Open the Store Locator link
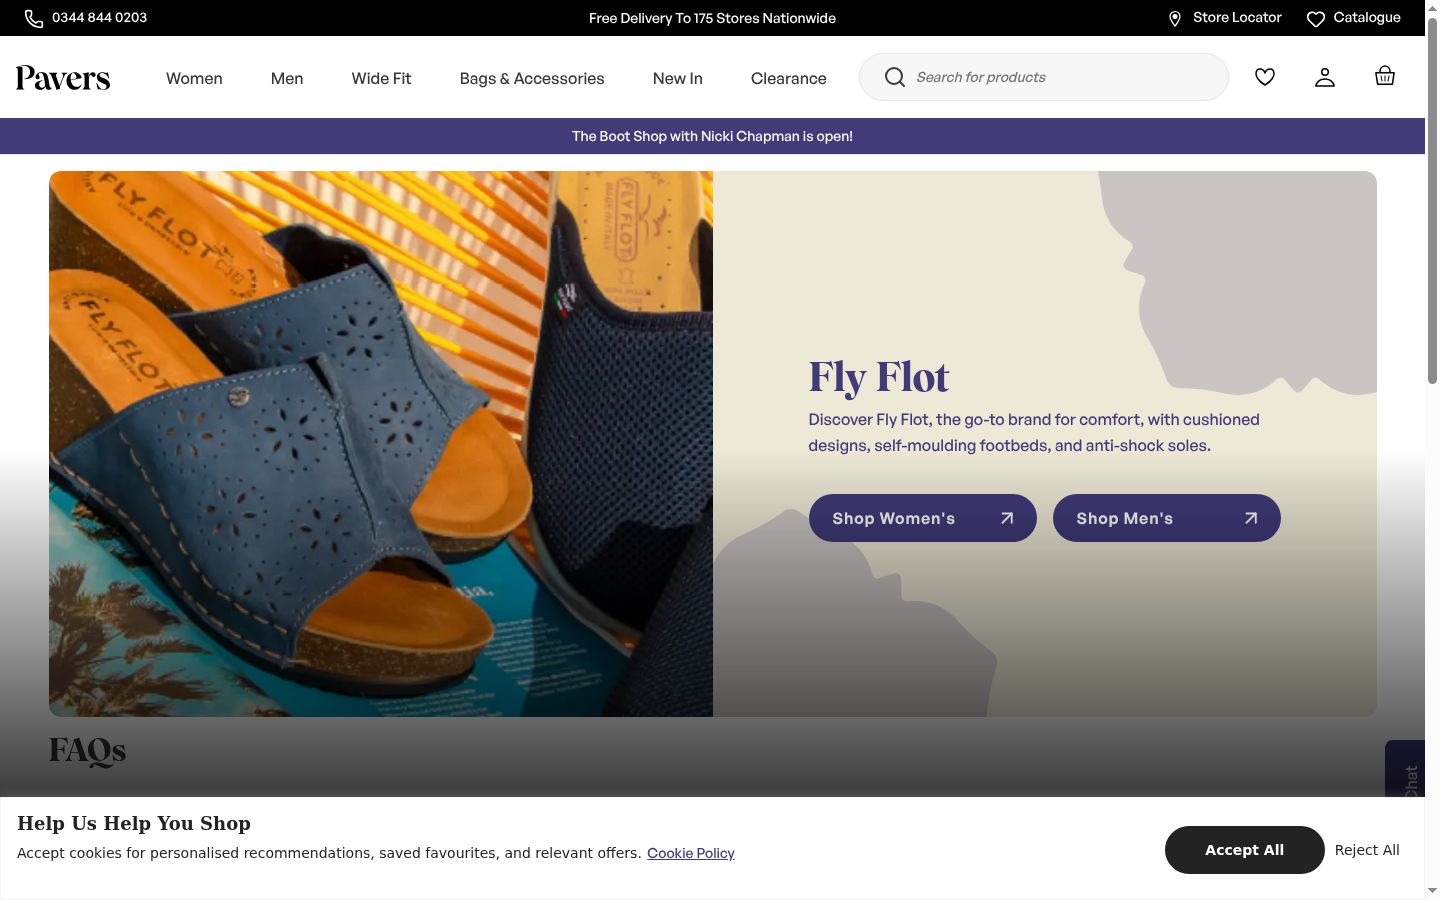The width and height of the screenshot is (1440, 900). 1237,18
